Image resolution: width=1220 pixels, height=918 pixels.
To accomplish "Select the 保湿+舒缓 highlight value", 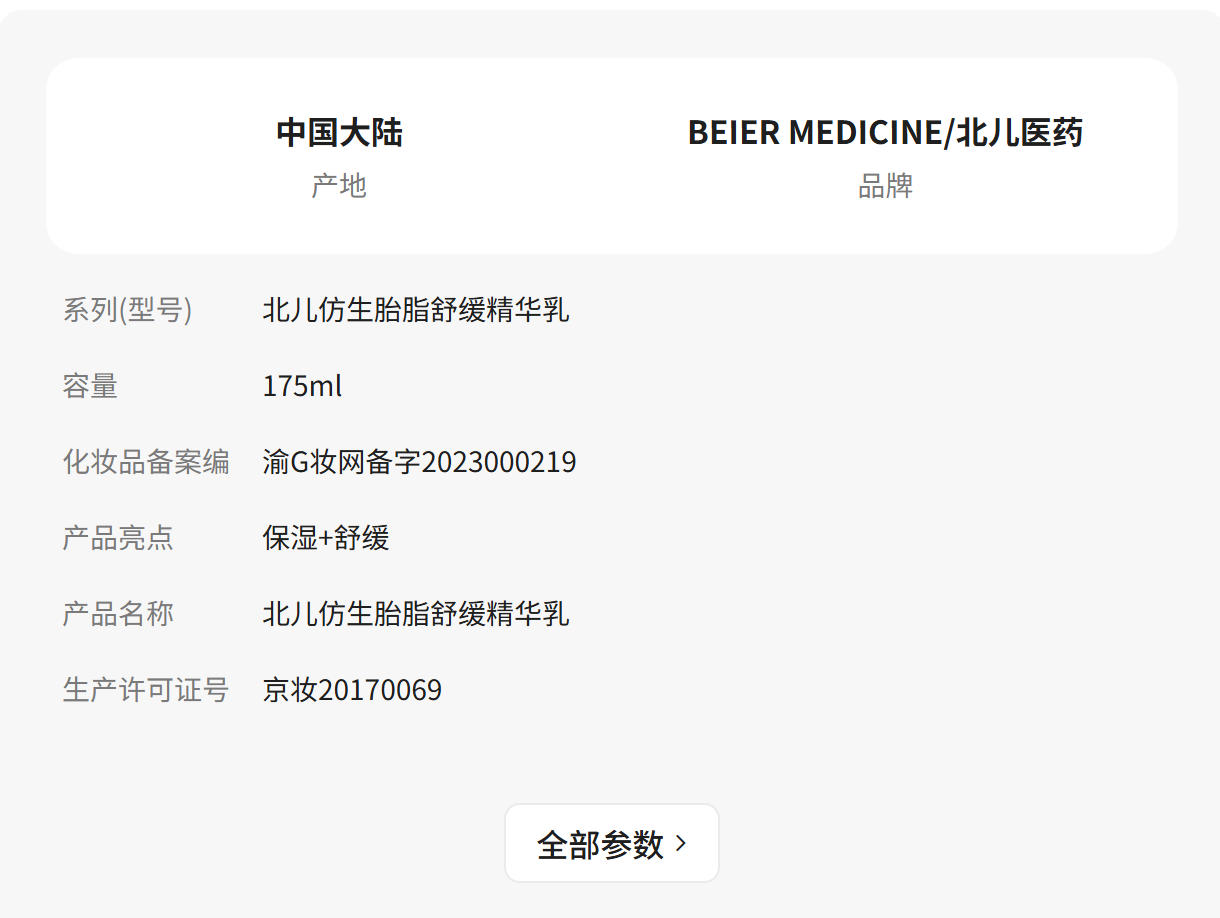I will click(326, 538).
